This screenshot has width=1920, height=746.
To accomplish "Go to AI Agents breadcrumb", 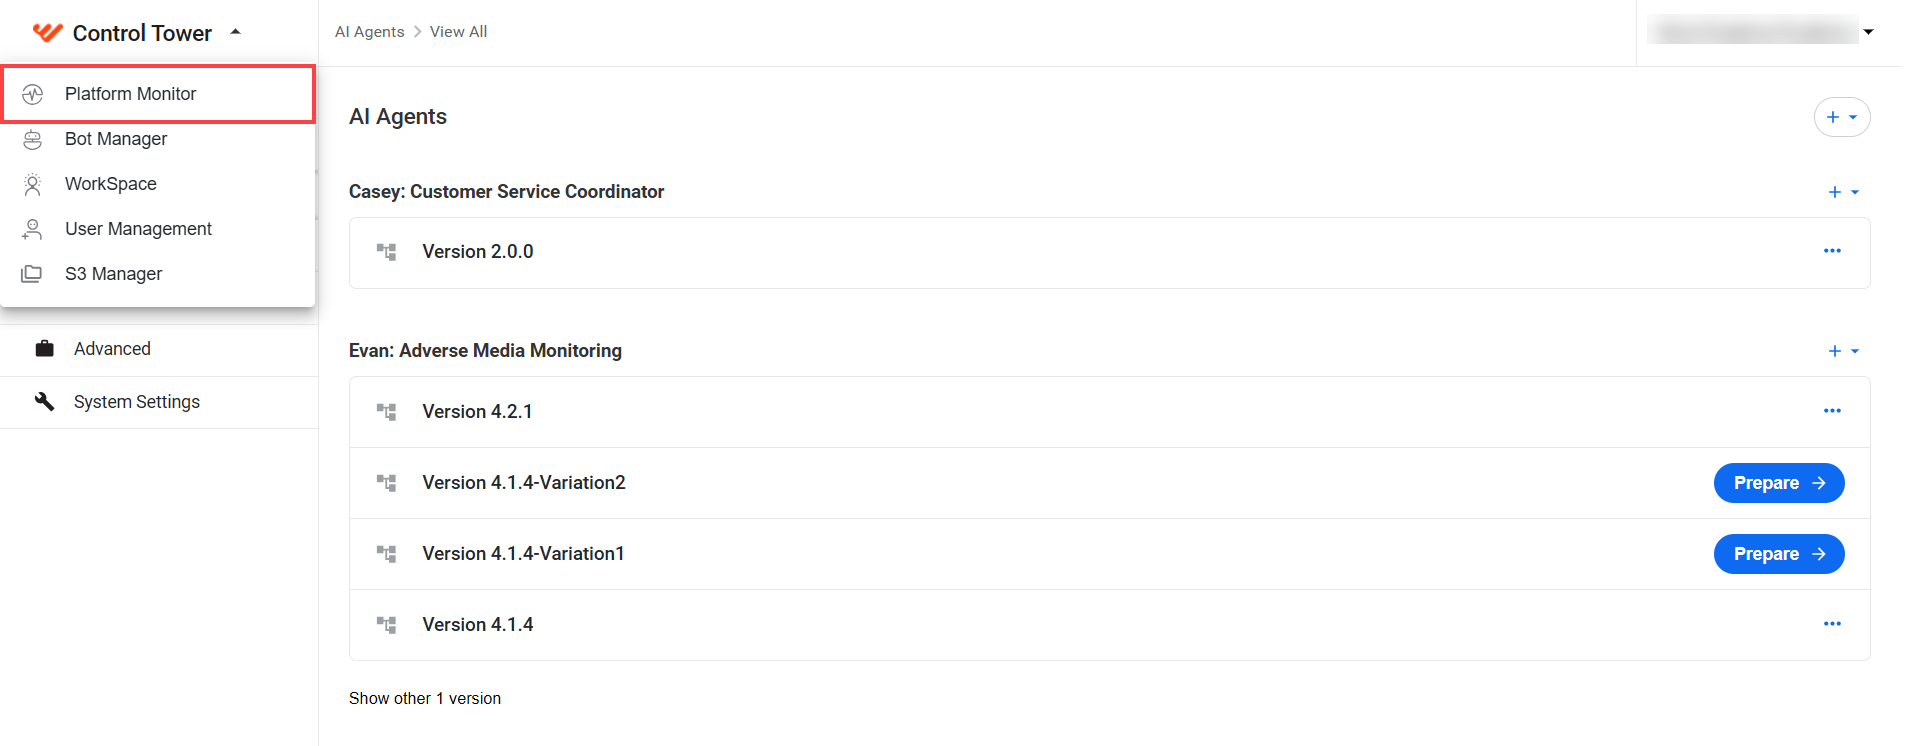I will click(370, 32).
